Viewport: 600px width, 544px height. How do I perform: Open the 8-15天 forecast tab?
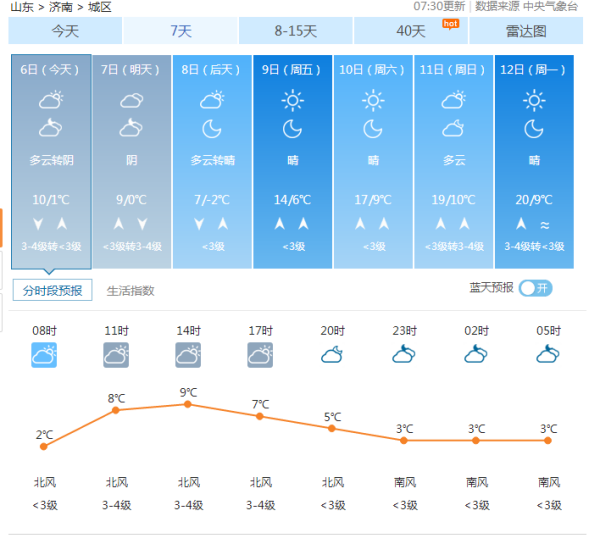(x=296, y=31)
